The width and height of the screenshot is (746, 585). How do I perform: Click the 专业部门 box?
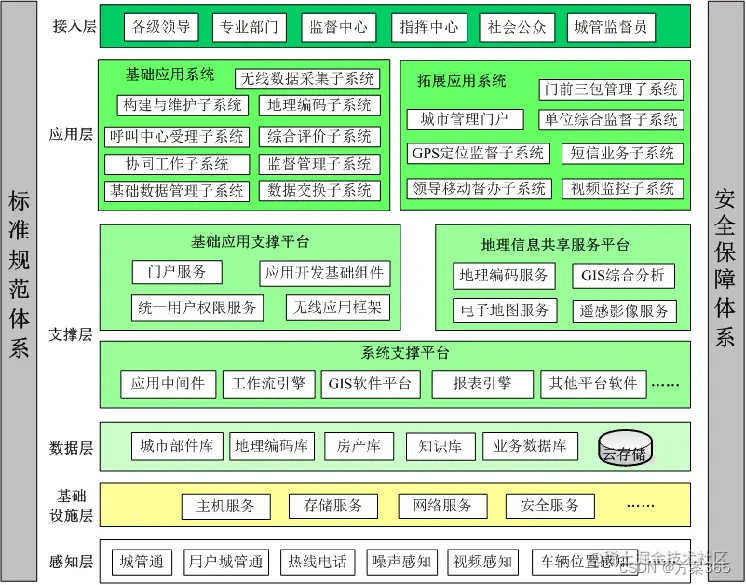pyautogui.click(x=249, y=28)
